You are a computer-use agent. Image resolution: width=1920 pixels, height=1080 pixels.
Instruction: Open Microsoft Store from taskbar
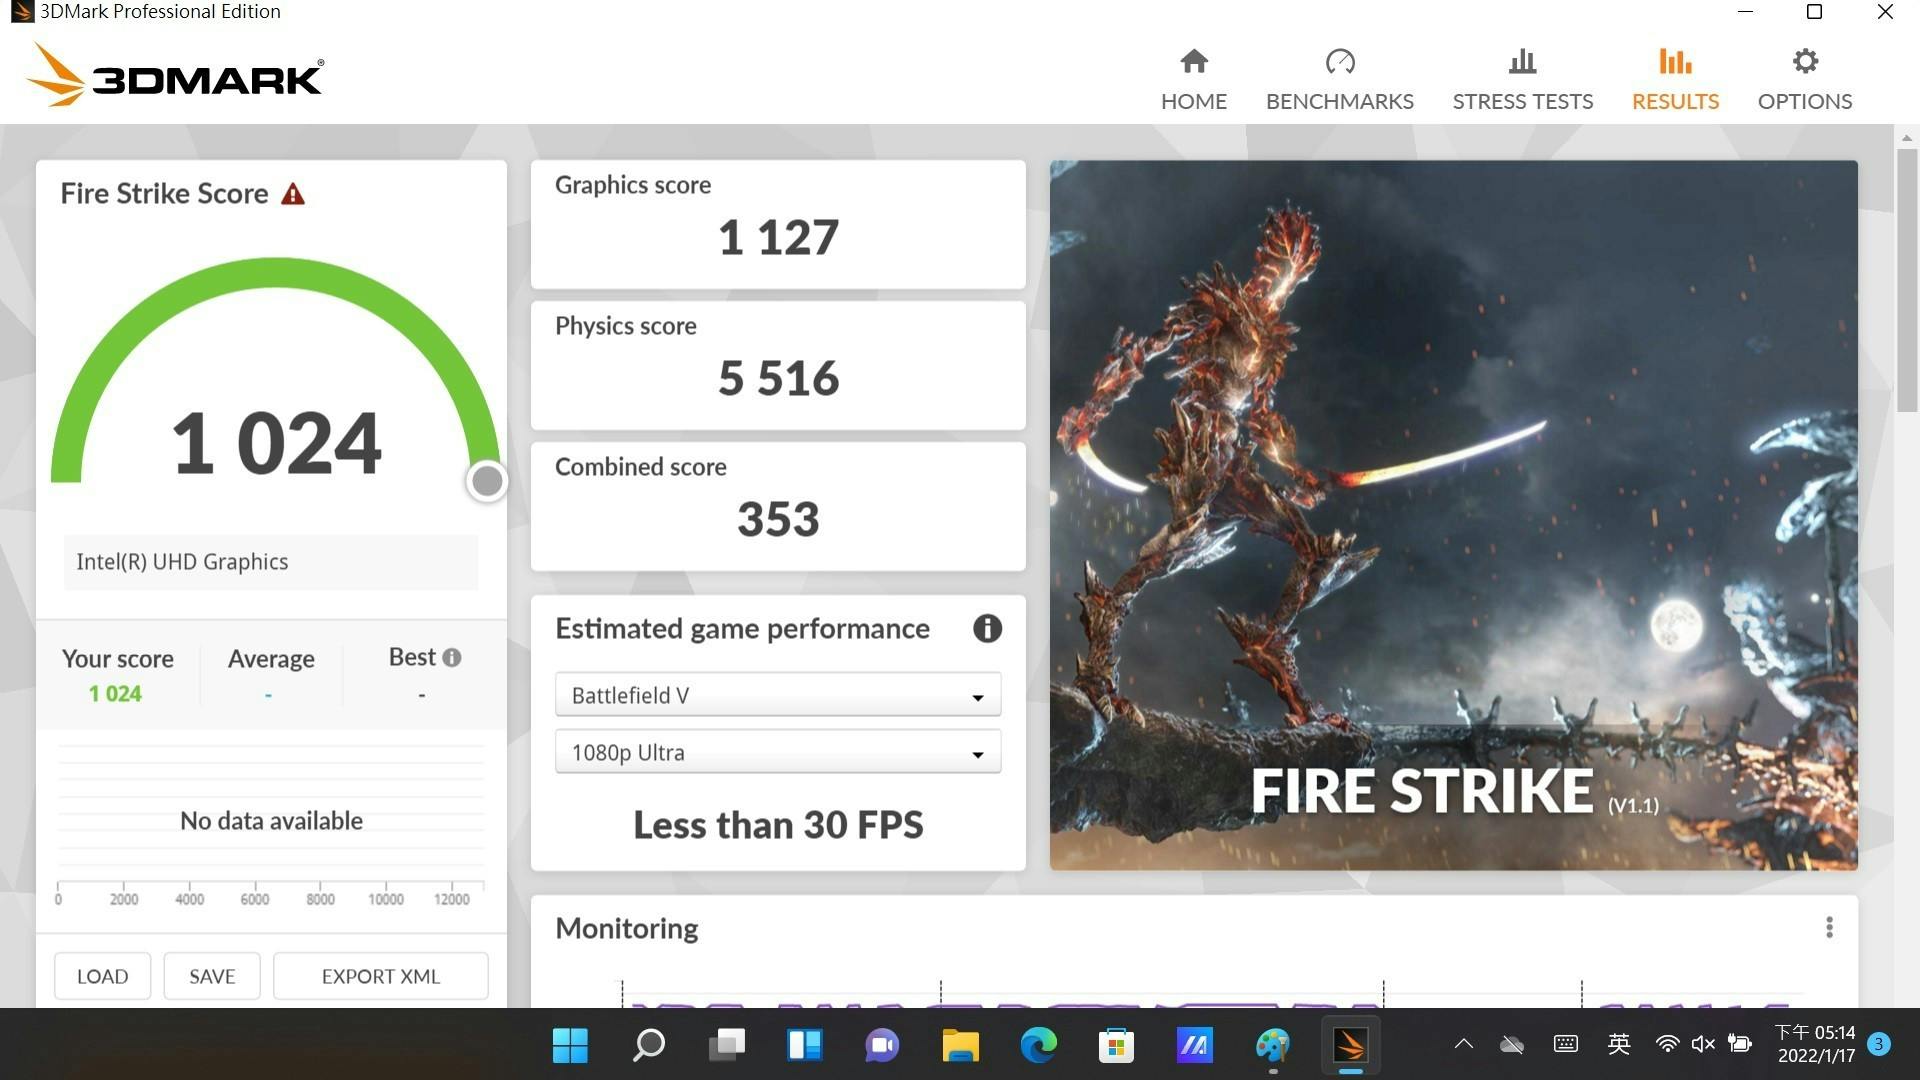tap(1116, 1045)
